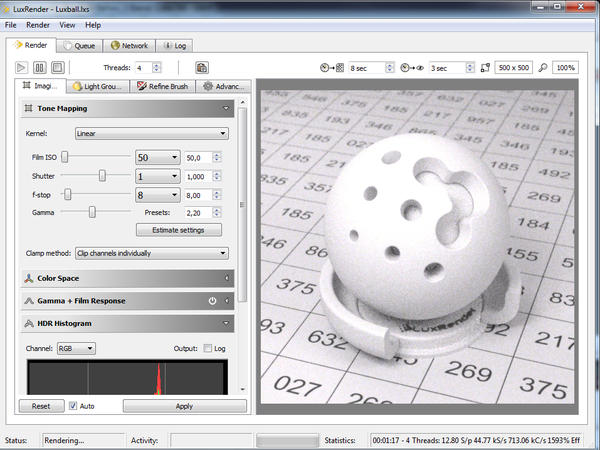Click the zoom magnifier icon

[x=542, y=67]
